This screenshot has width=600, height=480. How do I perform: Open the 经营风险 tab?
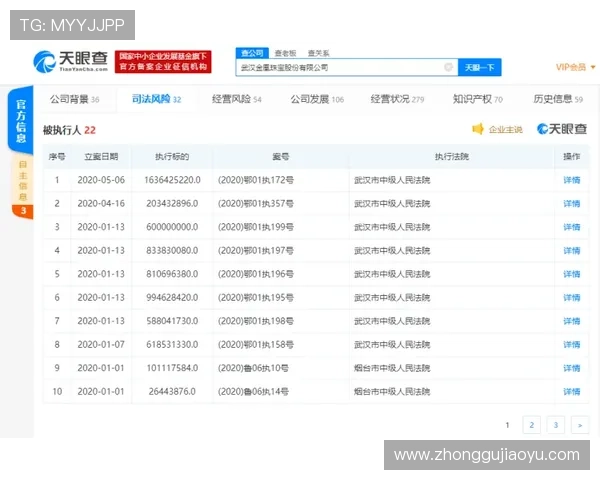pyautogui.click(x=236, y=99)
